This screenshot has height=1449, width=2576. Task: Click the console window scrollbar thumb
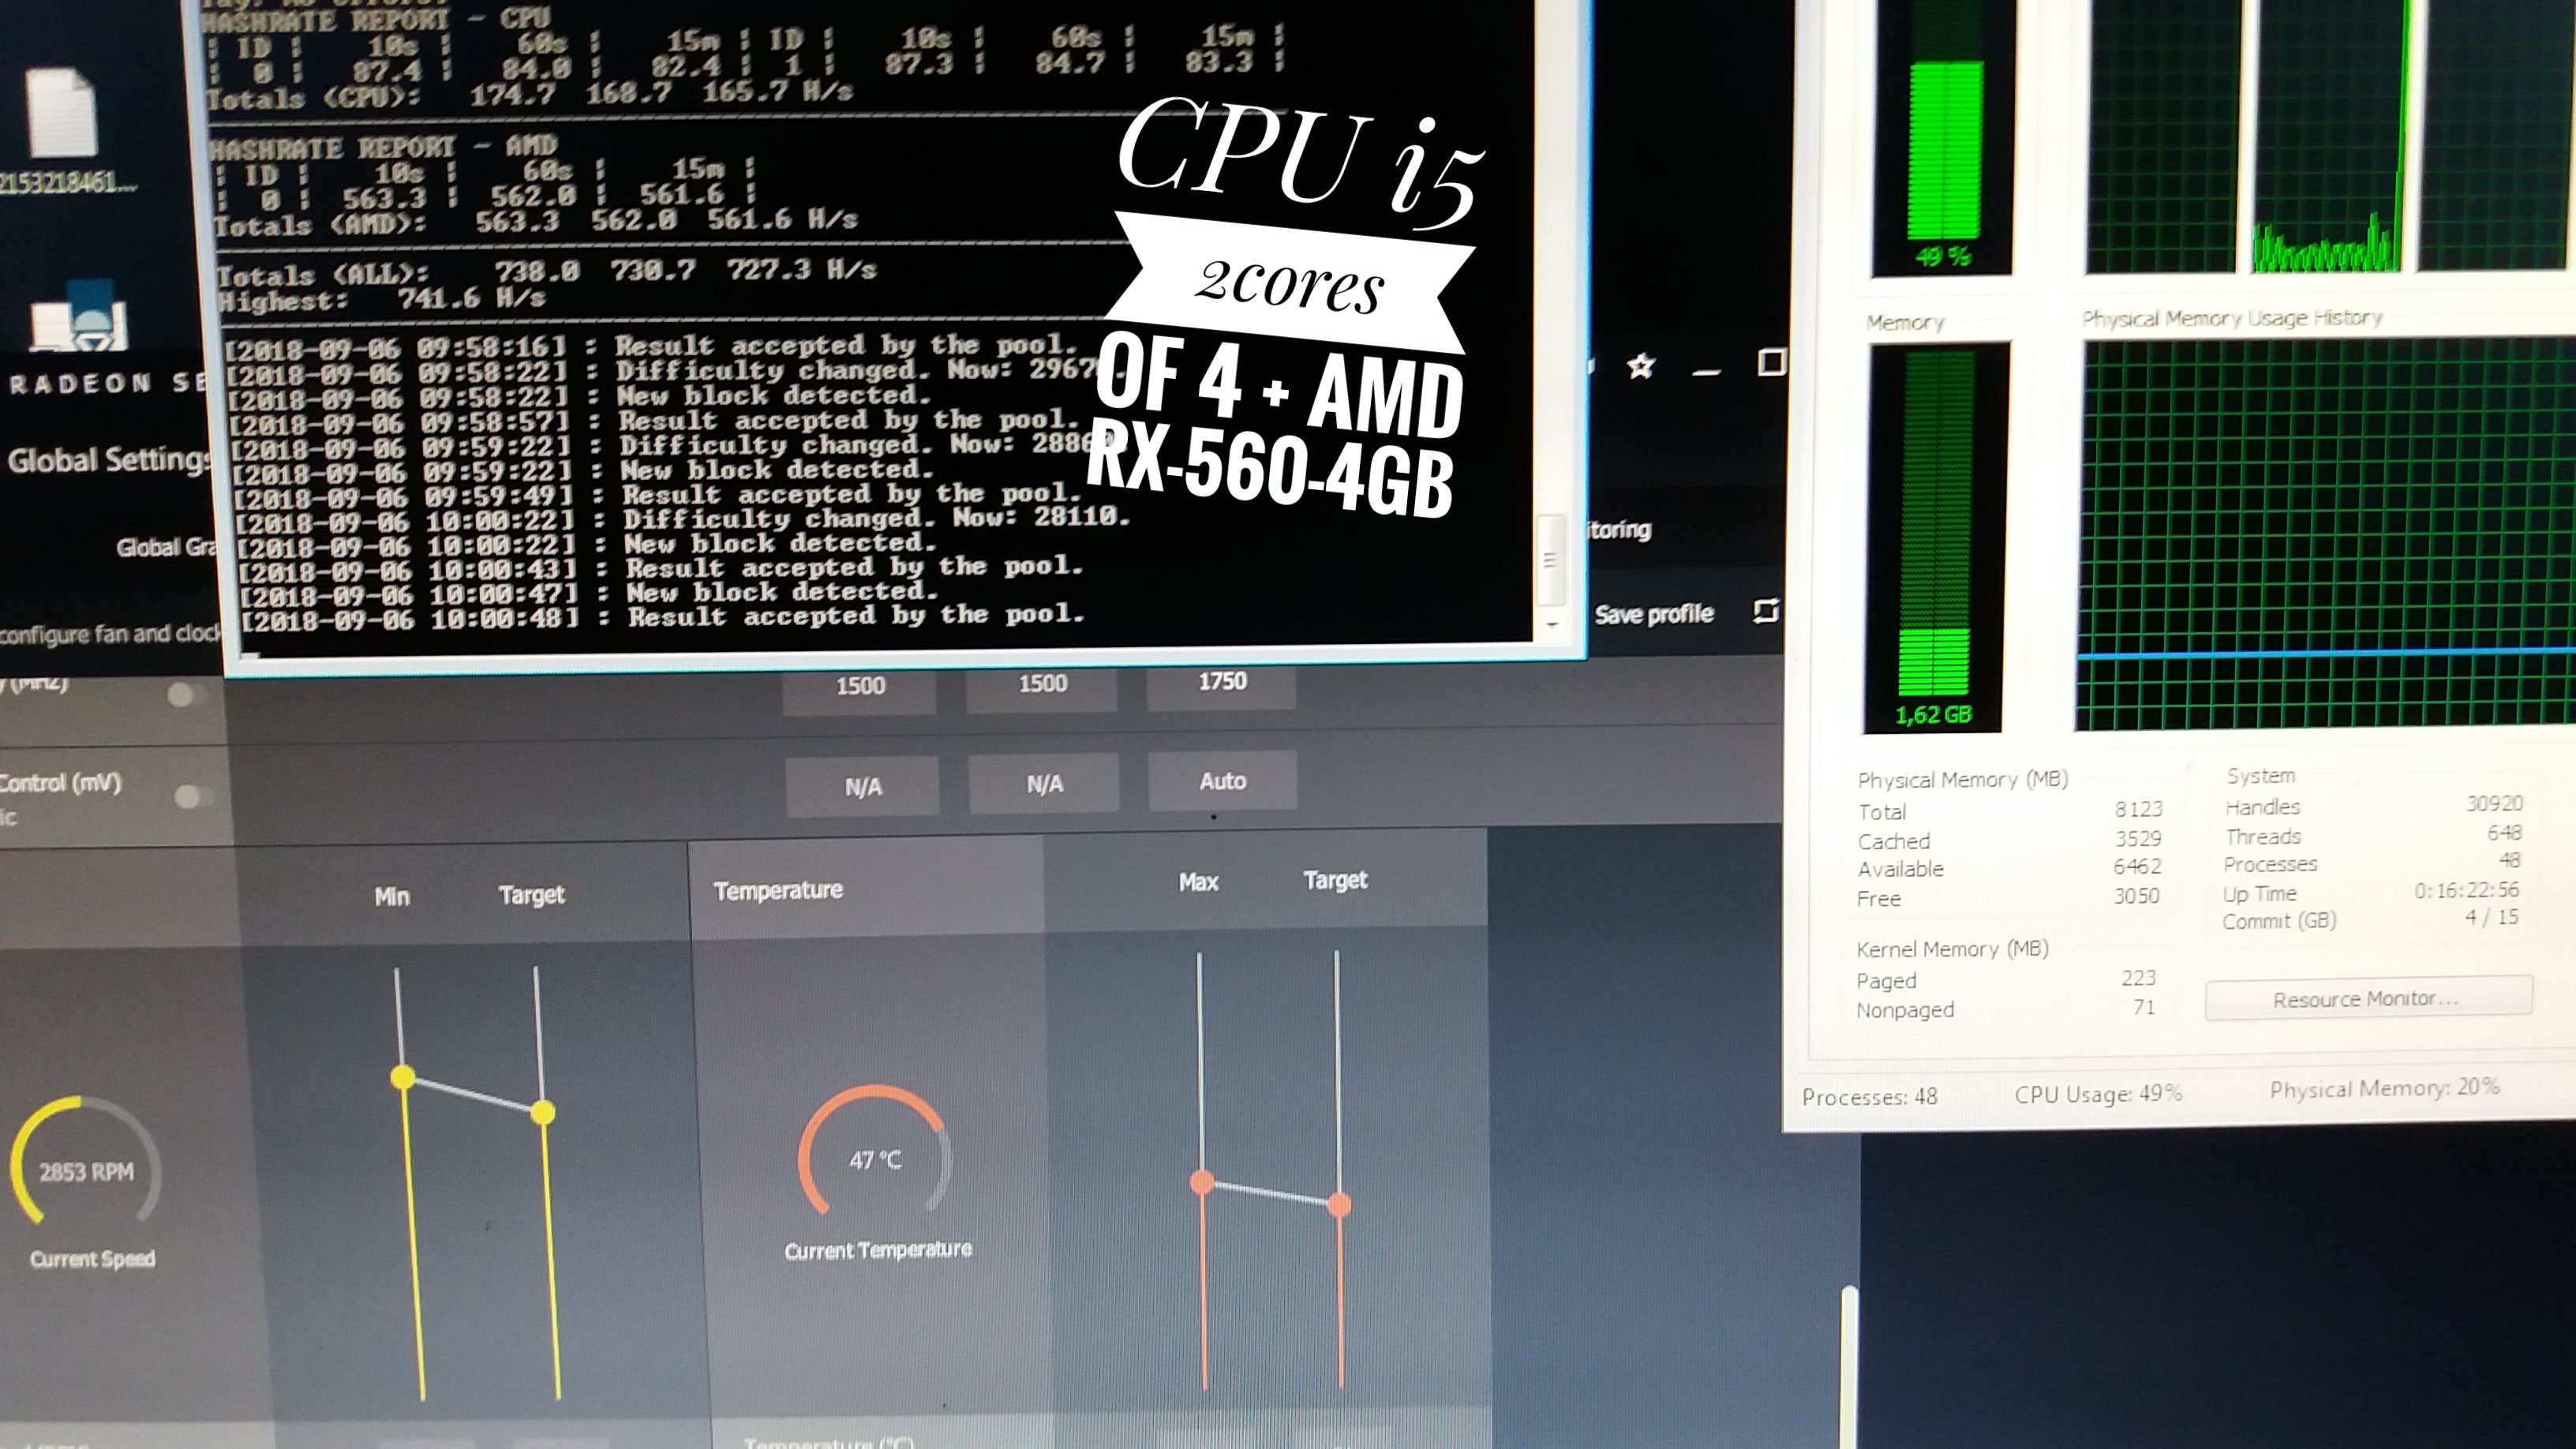(1549, 560)
